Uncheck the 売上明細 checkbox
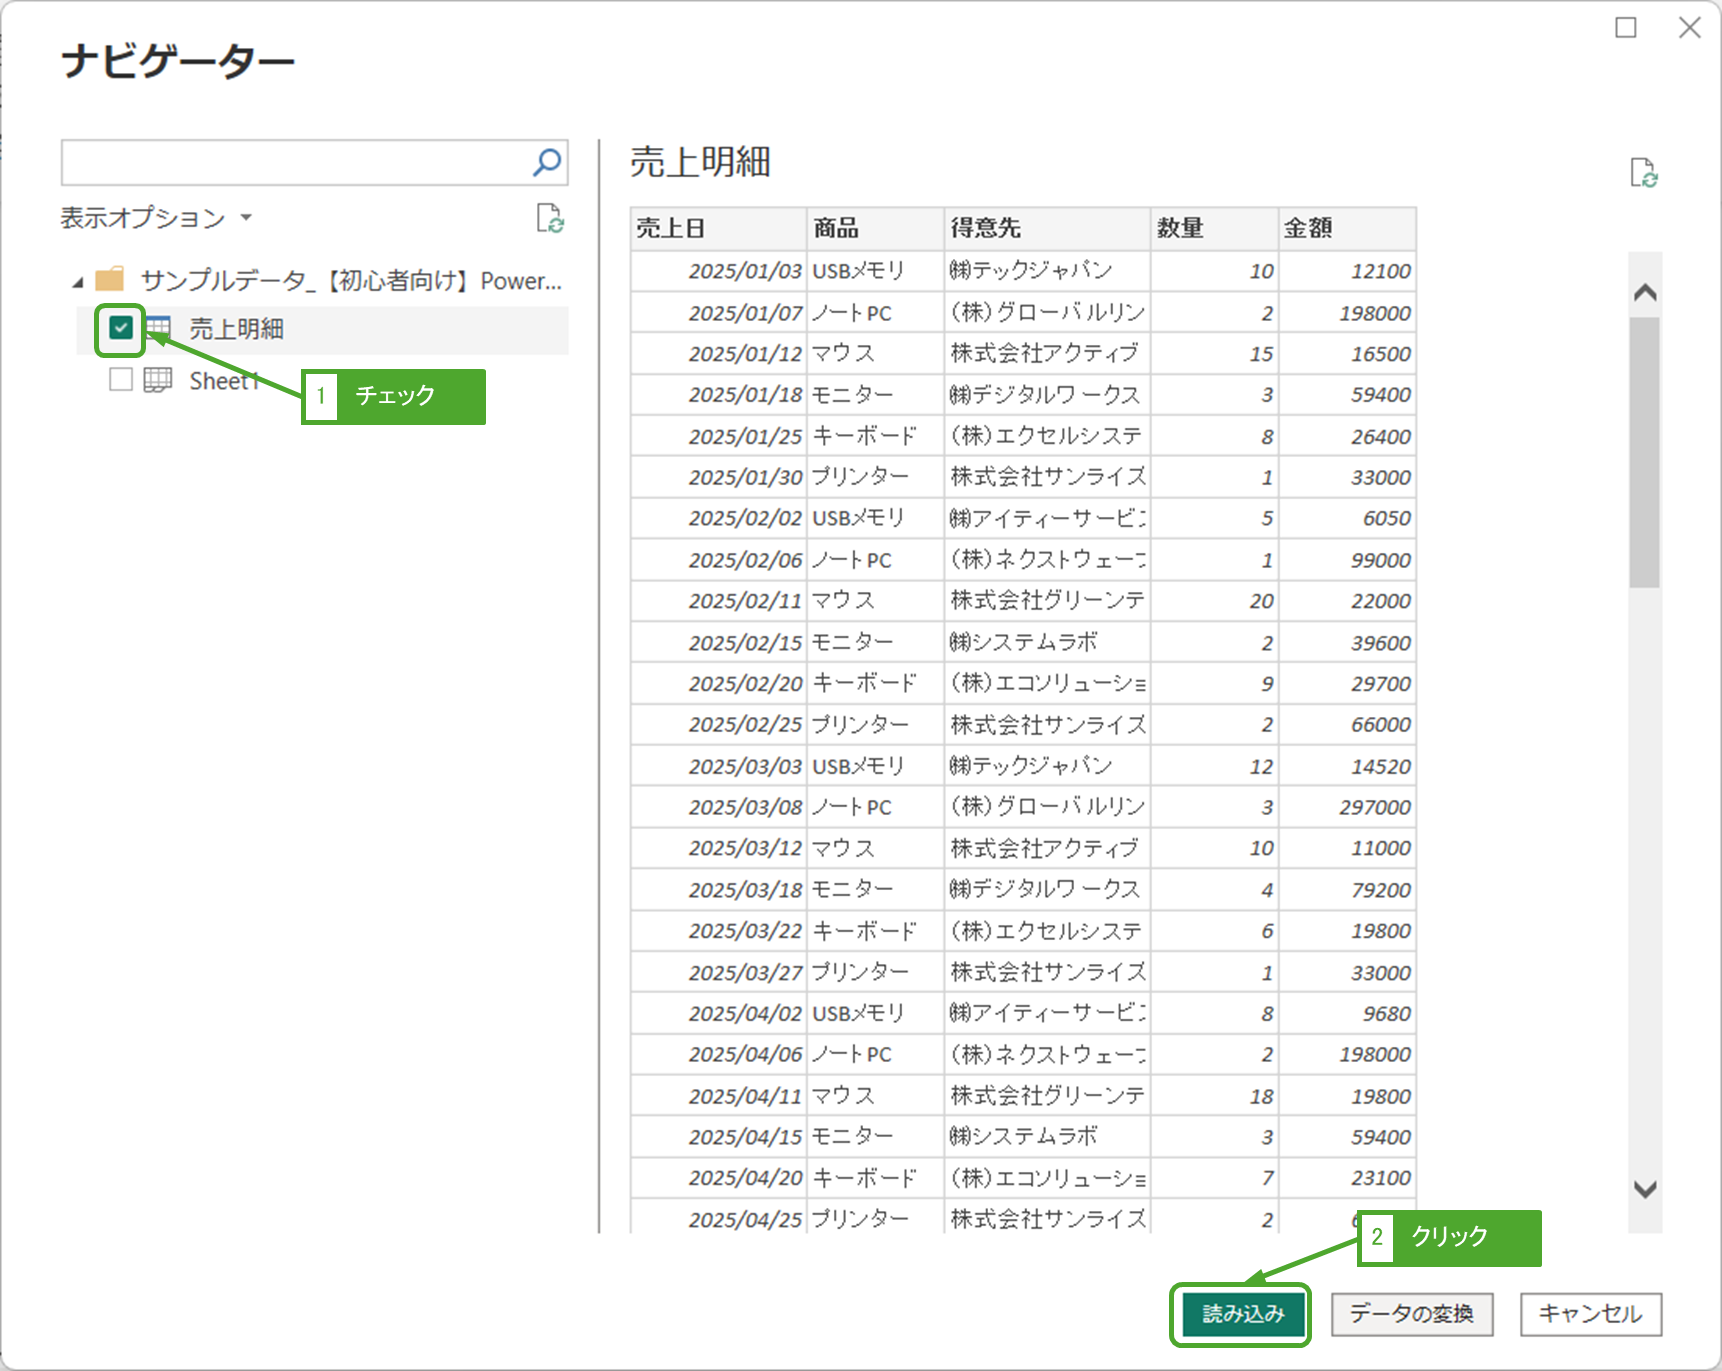 121,328
